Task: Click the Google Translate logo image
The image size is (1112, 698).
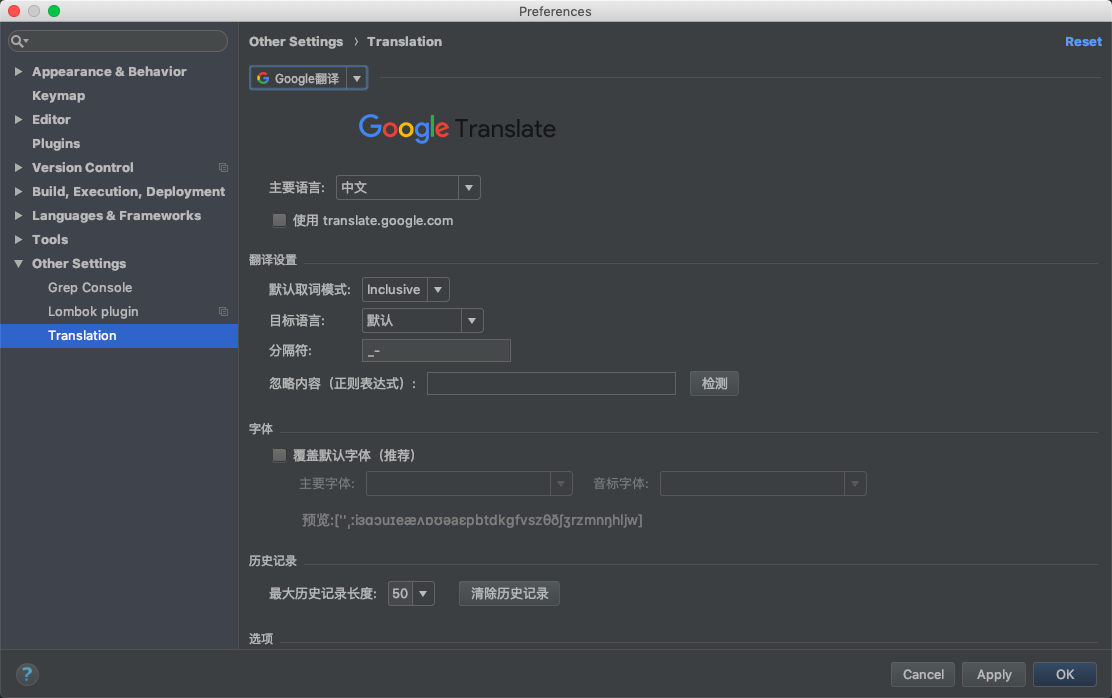Action: (457, 128)
